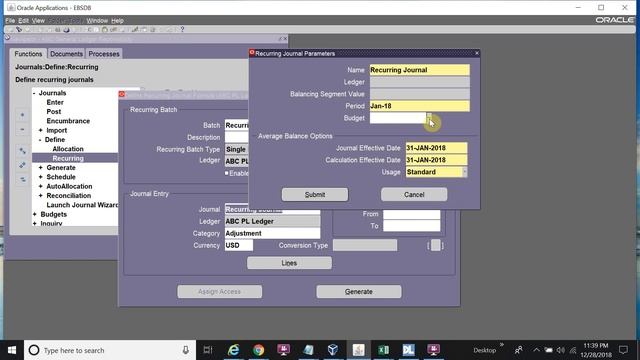
Task: Select Post in the Journals tree
Action: pos(53,112)
